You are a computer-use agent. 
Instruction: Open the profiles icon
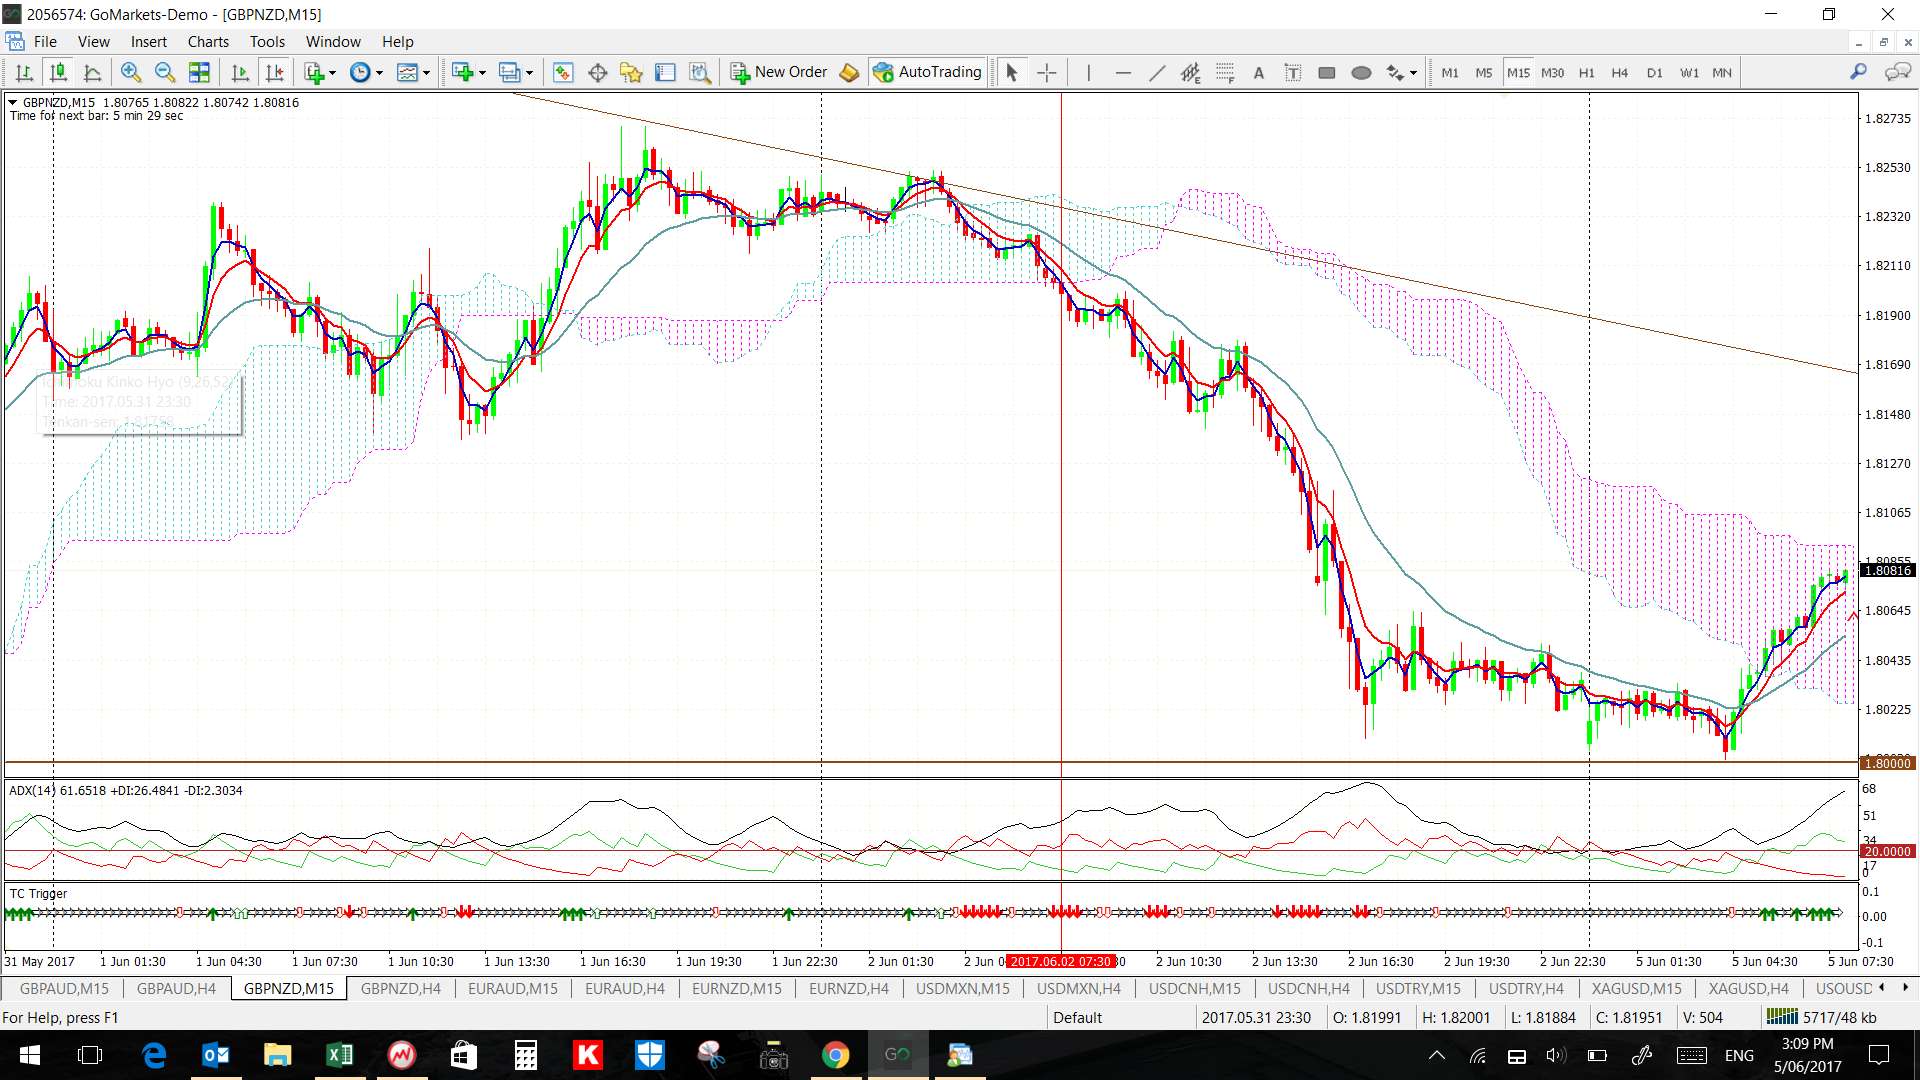510,72
